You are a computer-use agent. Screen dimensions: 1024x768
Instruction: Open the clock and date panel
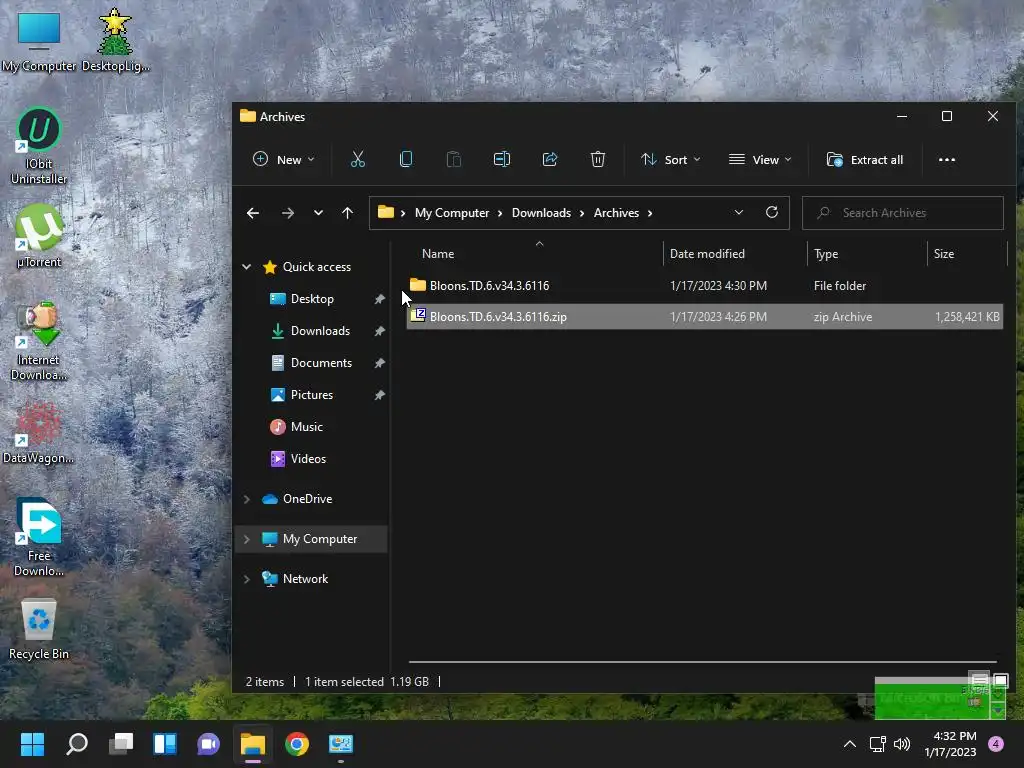tap(950, 744)
